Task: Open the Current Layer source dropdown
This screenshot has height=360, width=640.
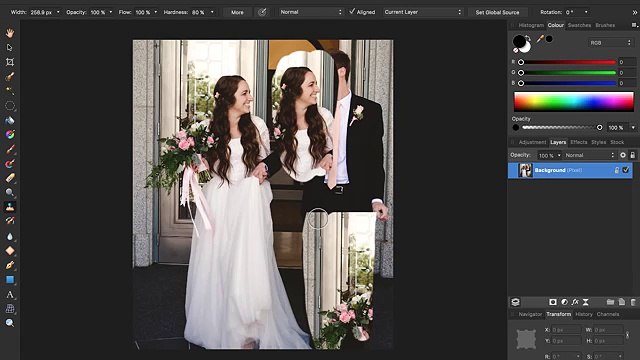Action: pos(423,12)
